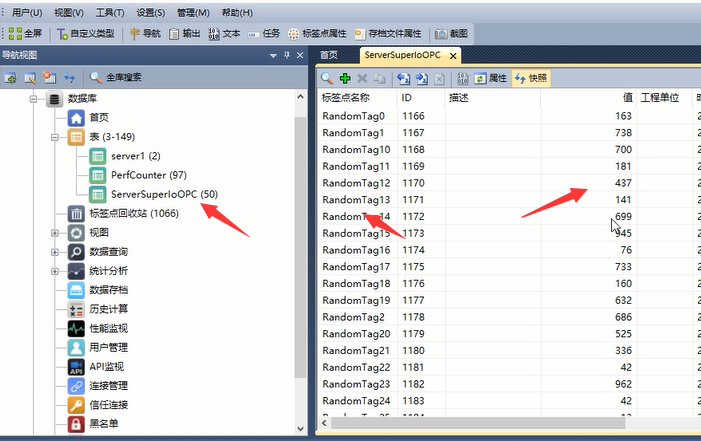The width and height of the screenshot is (701, 441).
Task: Open the 工具(T) menu
Action: 110,13
